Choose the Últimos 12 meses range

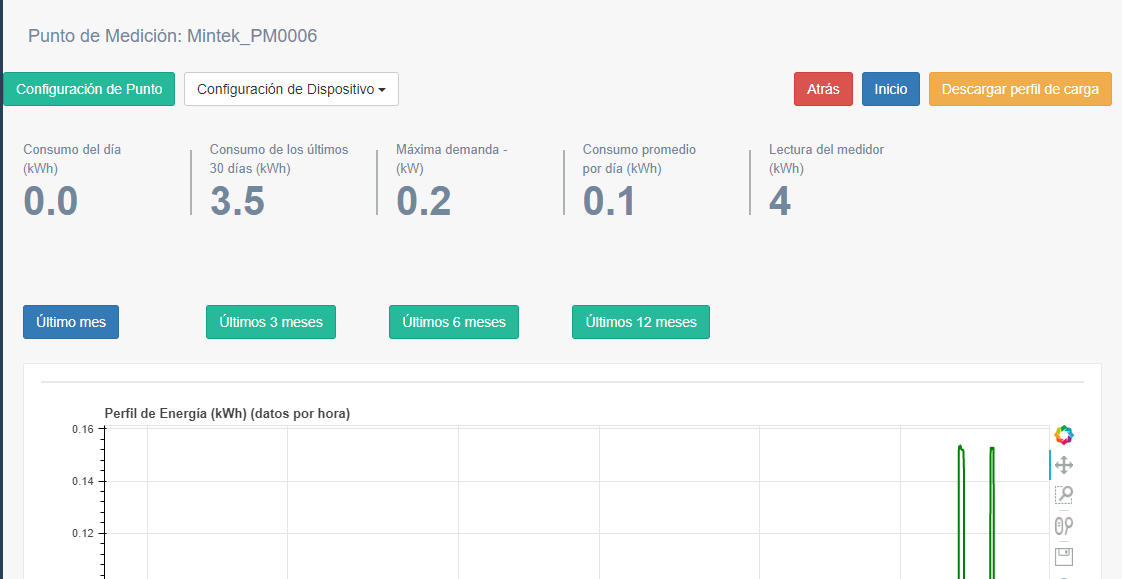click(x=640, y=322)
